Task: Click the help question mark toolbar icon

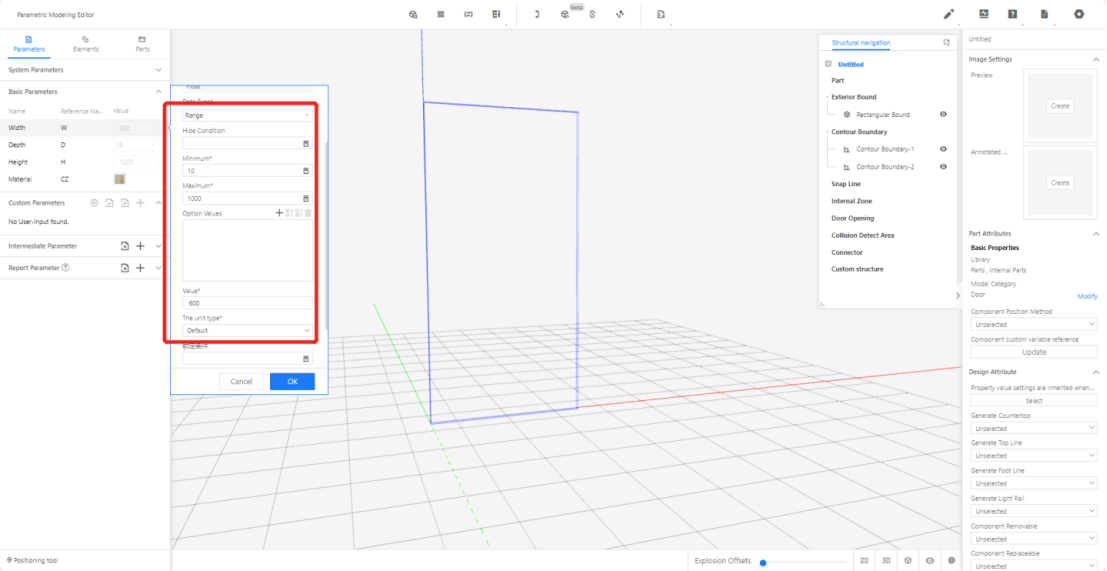Action: (1012, 14)
